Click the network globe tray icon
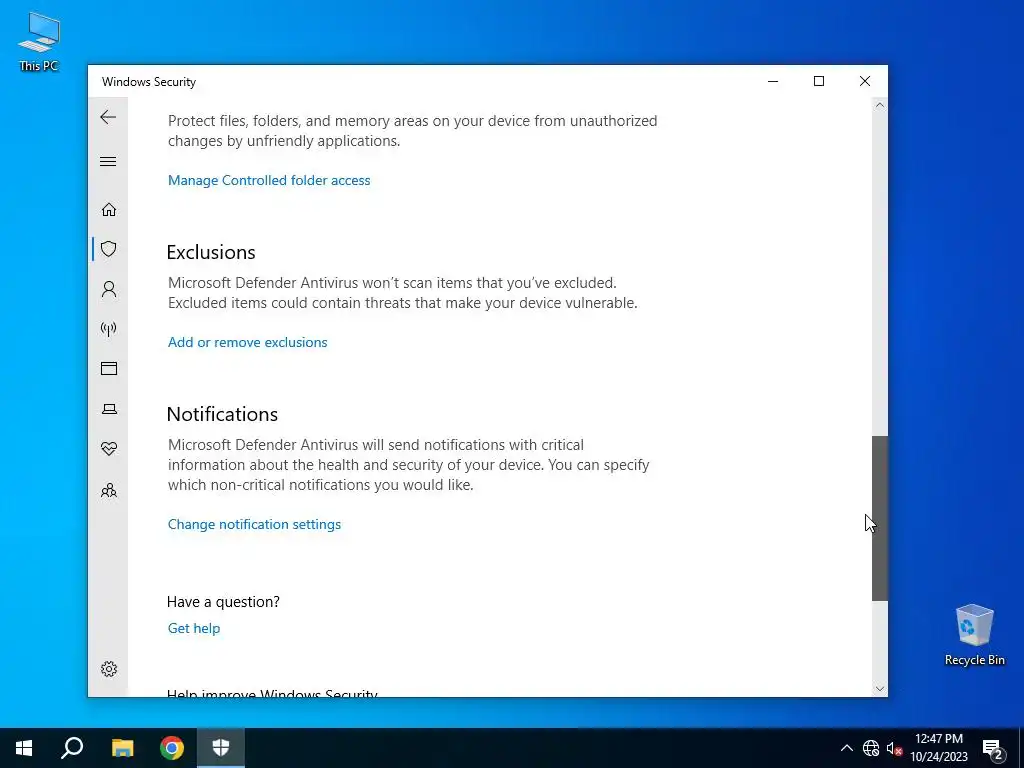 [x=871, y=748]
